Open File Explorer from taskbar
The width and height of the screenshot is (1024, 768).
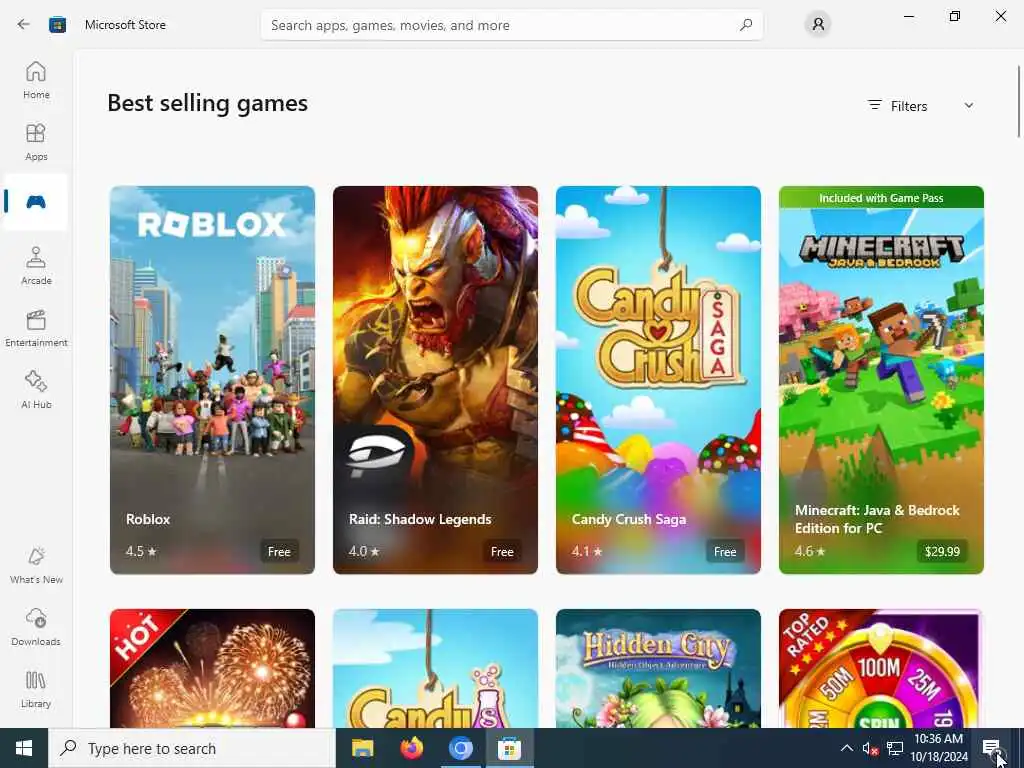pos(362,748)
